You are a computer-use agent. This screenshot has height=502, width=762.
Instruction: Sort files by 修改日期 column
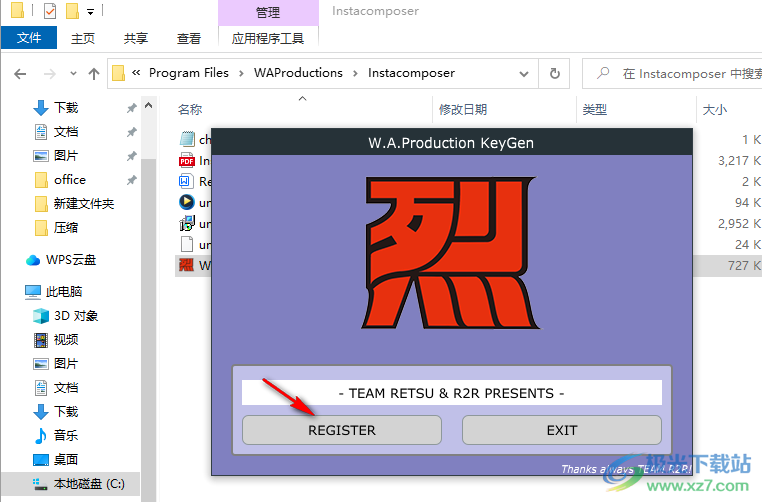click(462, 109)
